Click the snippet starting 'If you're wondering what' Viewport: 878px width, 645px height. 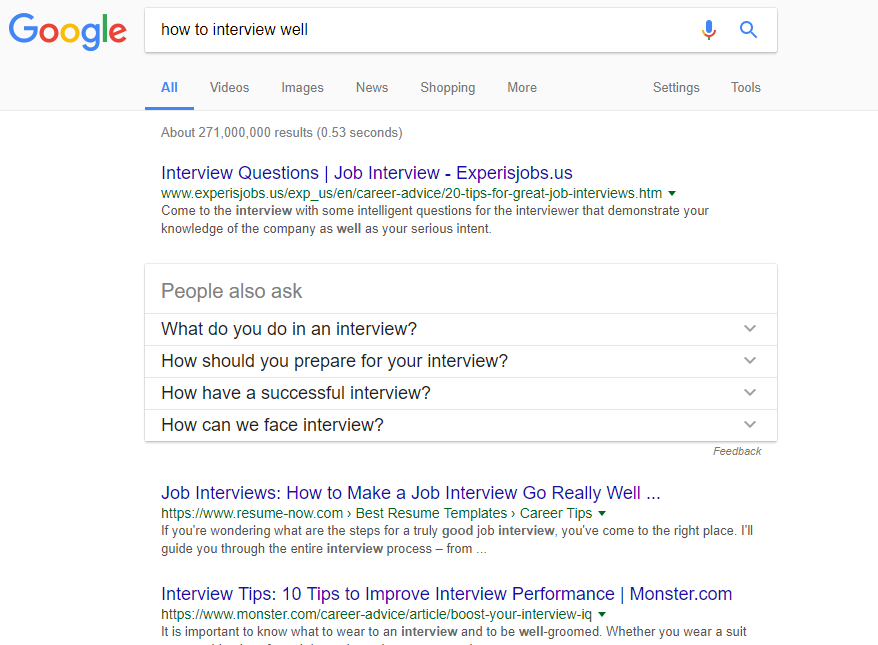click(x=457, y=539)
